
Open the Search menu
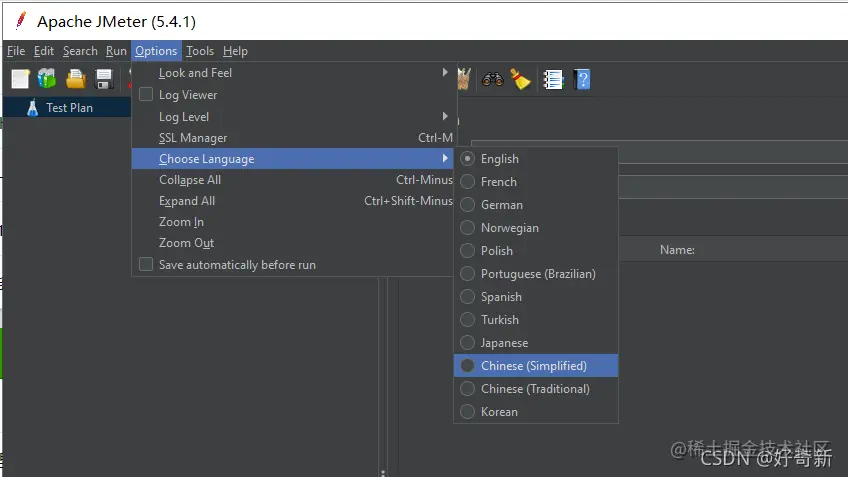80,51
